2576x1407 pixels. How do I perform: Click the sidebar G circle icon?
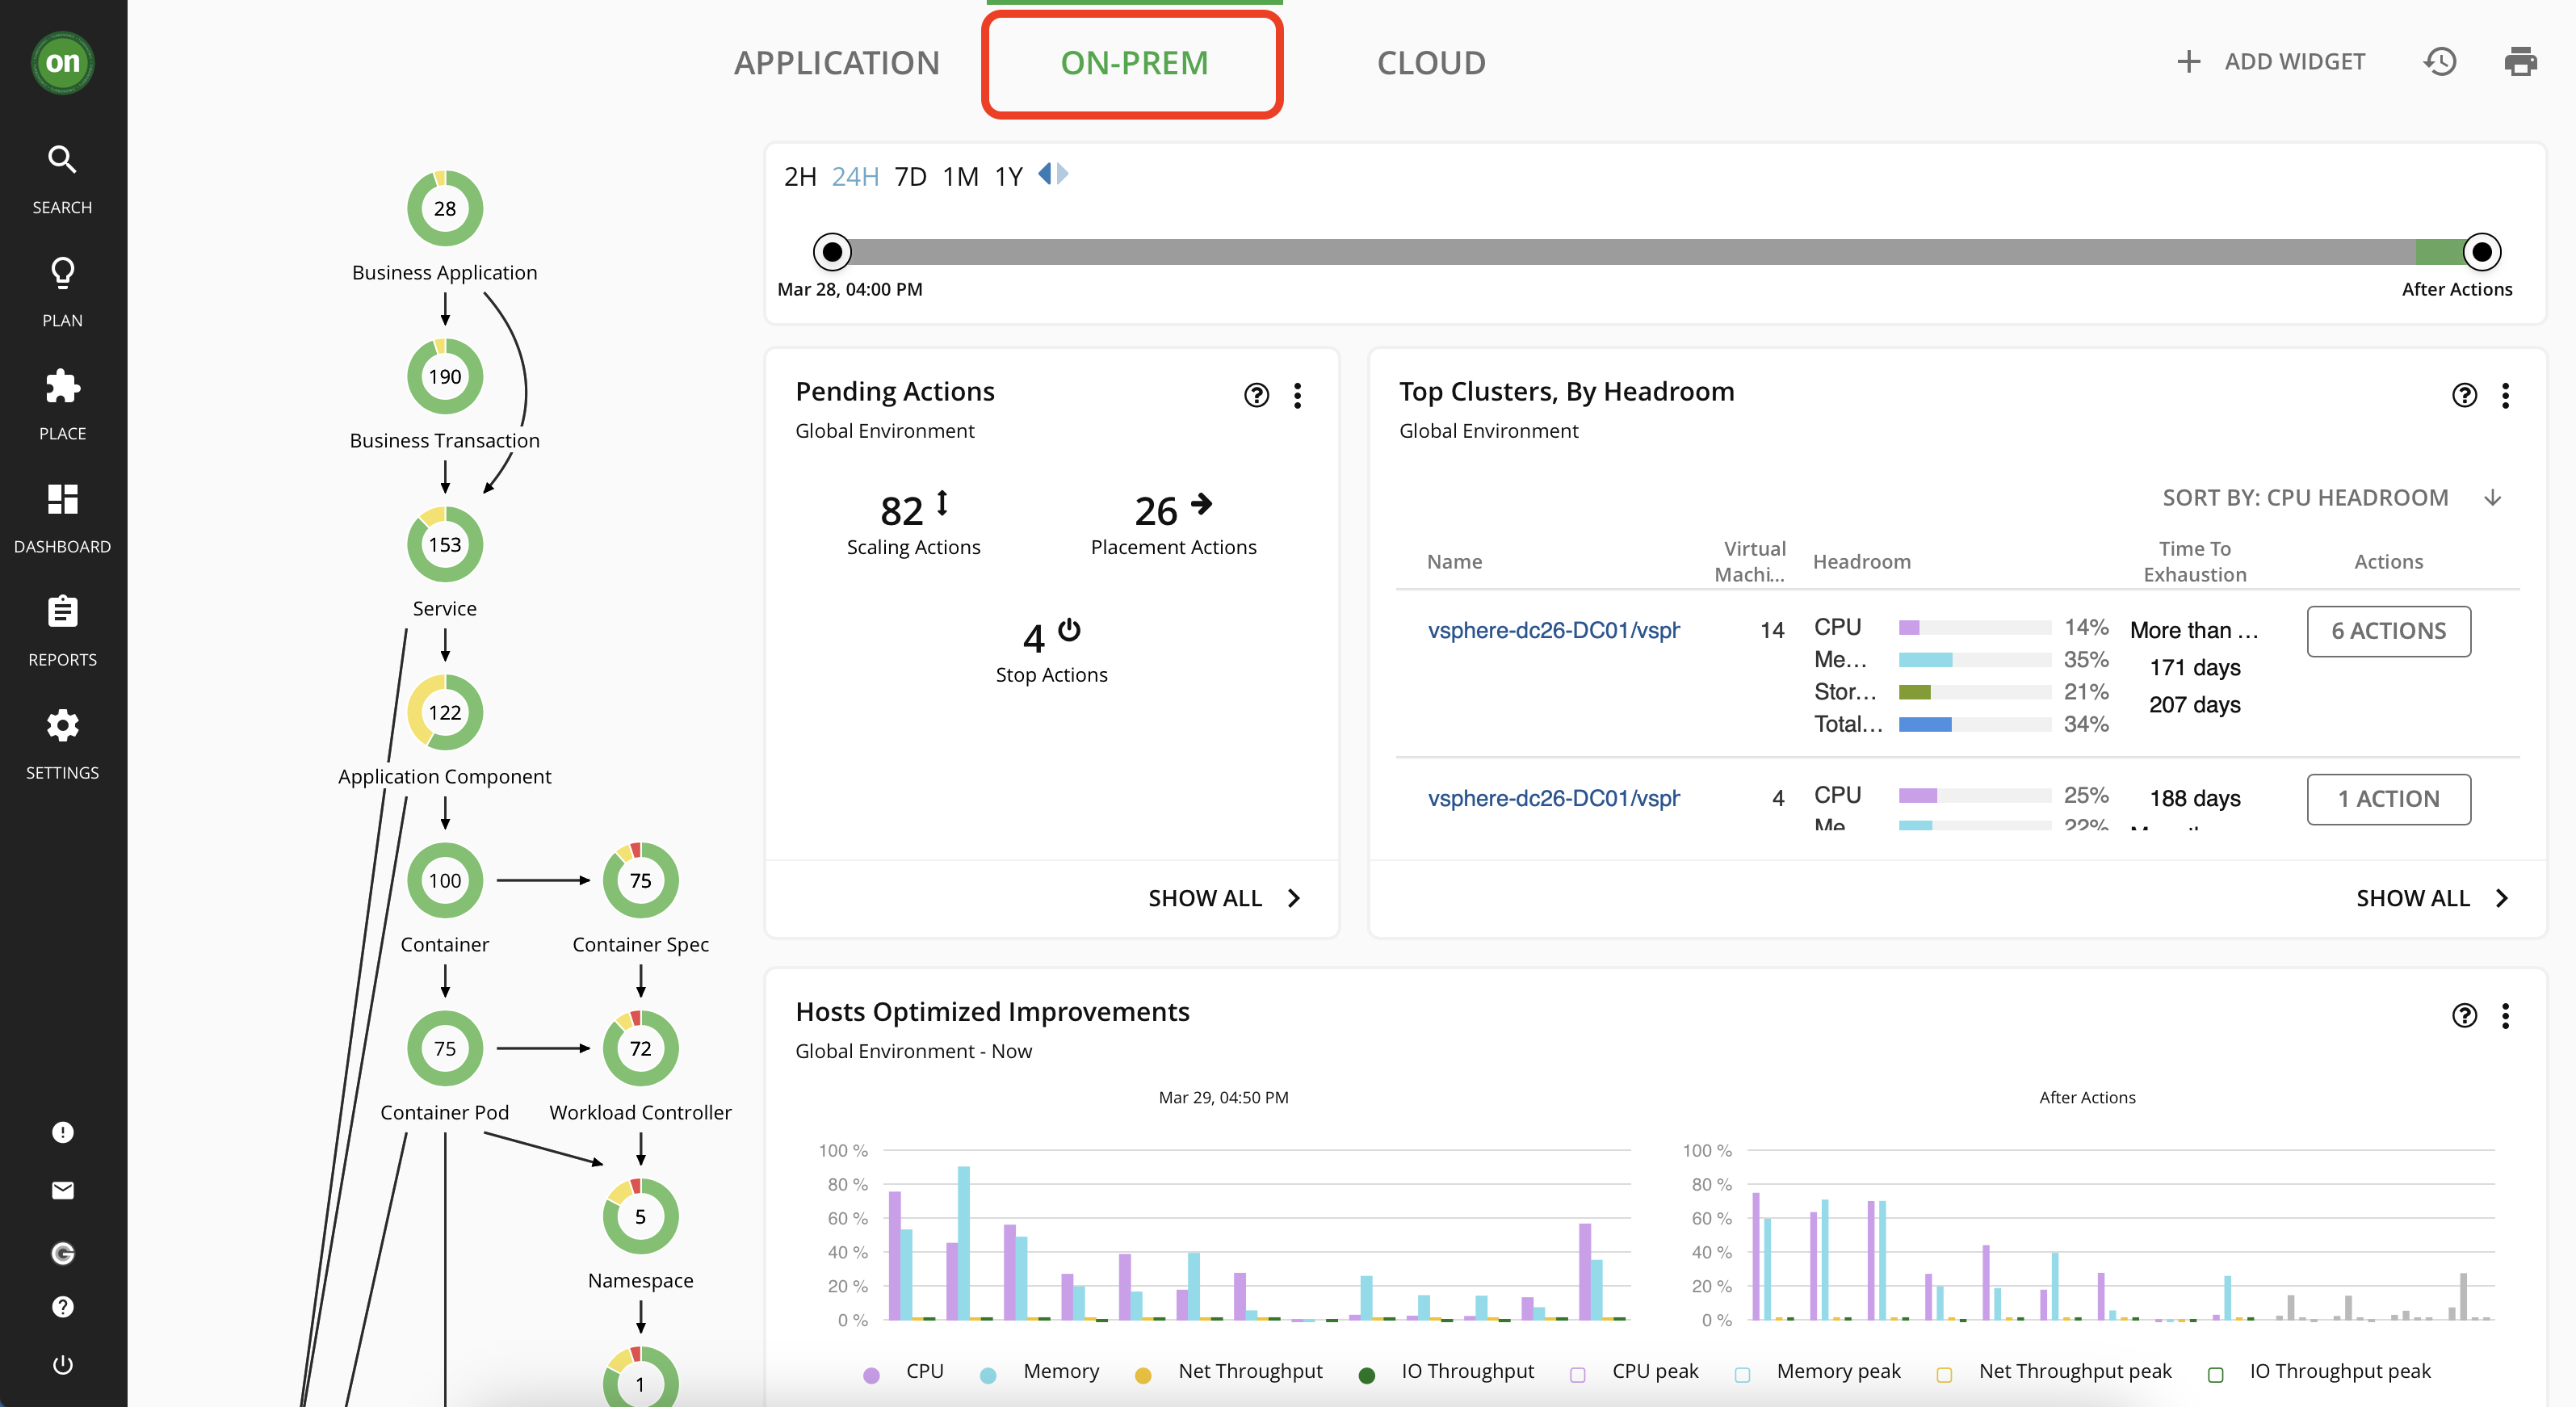(x=62, y=1253)
